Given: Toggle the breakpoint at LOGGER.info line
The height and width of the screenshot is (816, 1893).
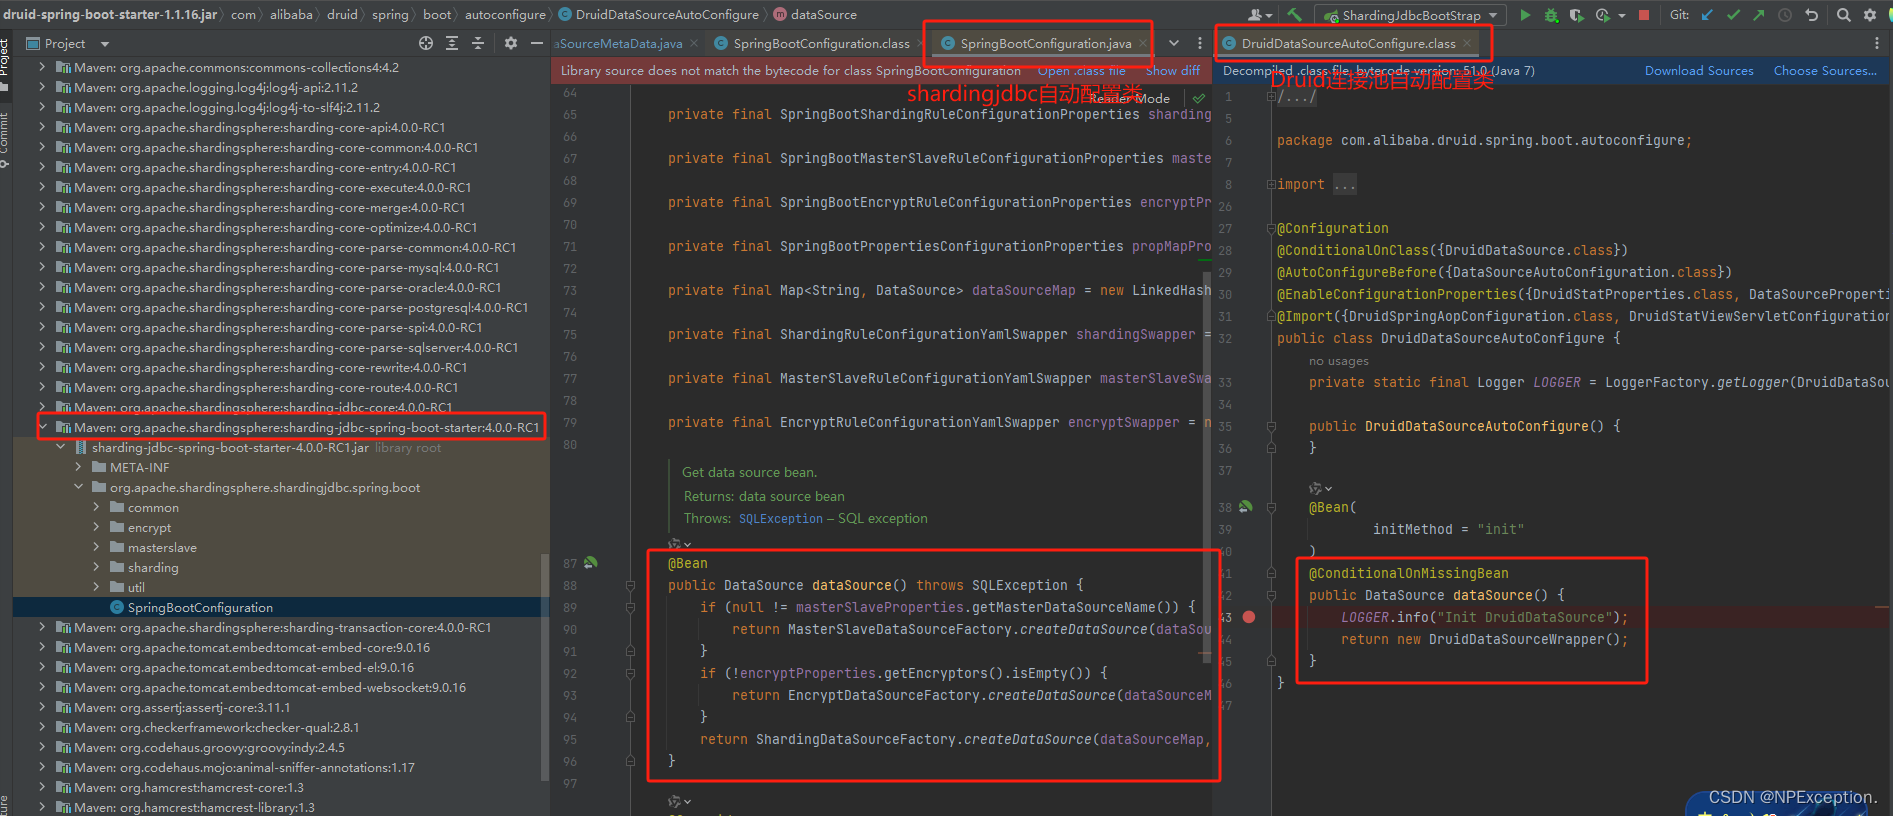Looking at the screenshot, I should point(1249,617).
